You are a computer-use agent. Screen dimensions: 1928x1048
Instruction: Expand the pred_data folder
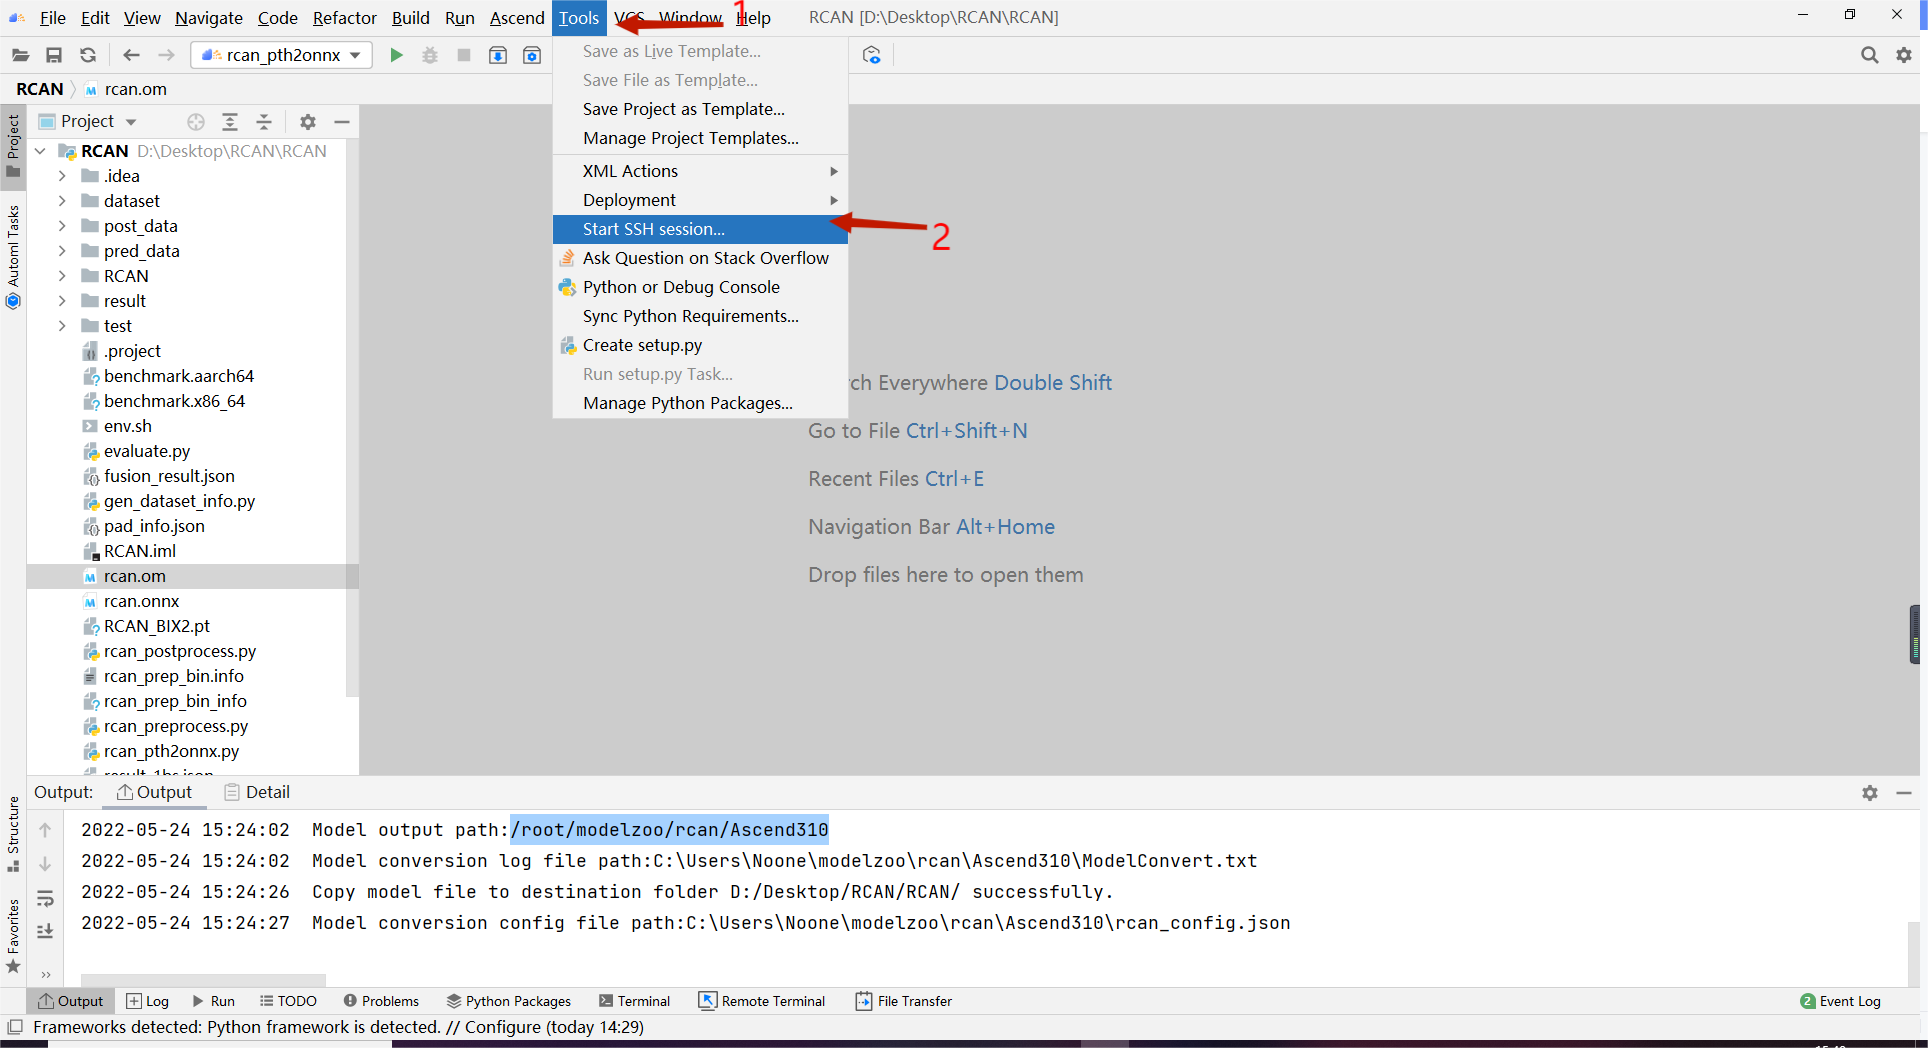(x=62, y=251)
